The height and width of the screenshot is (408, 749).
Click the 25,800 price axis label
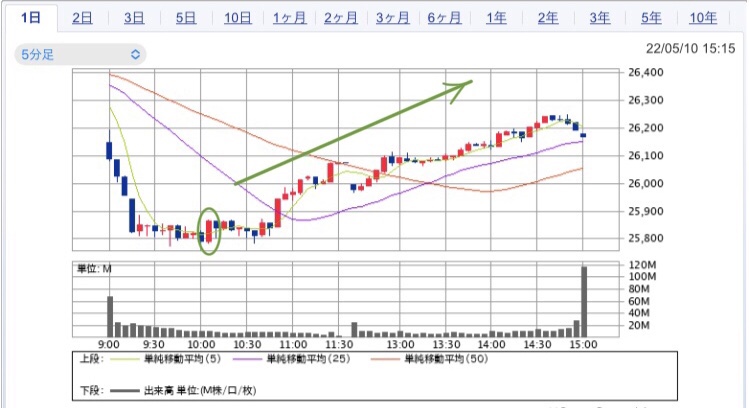(x=646, y=238)
